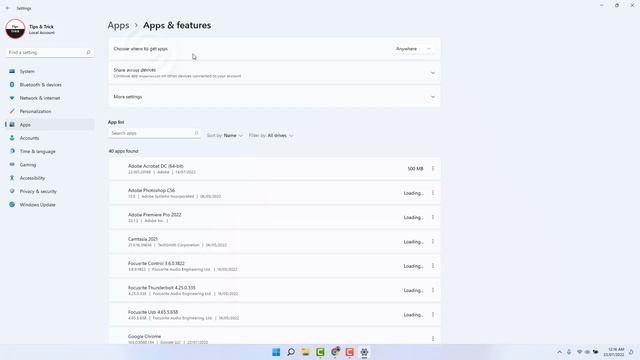
Task: Open the Windows Start menu
Action: 276,352
